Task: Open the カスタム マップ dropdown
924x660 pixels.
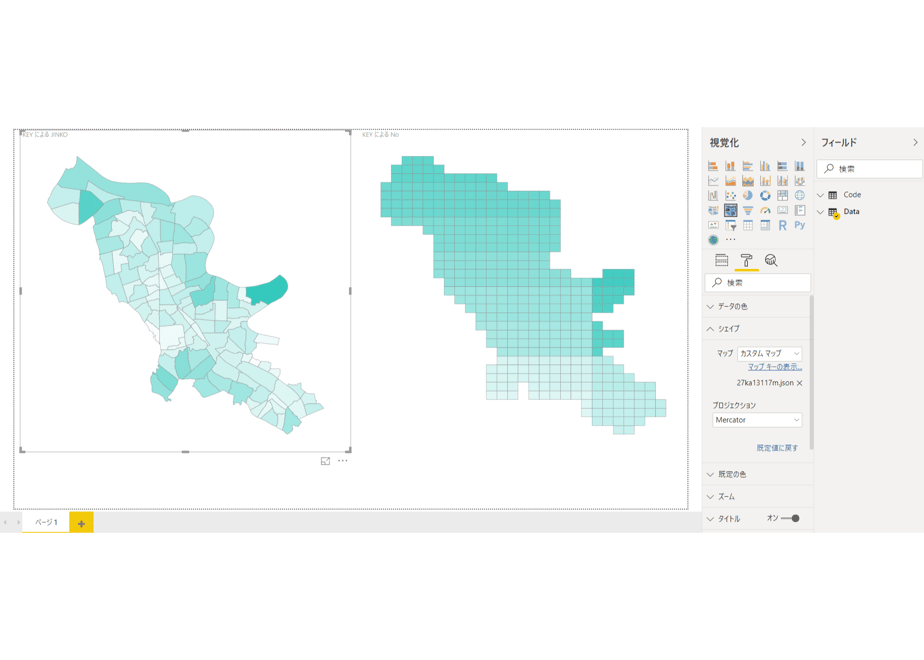Action: click(x=770, y=354)
